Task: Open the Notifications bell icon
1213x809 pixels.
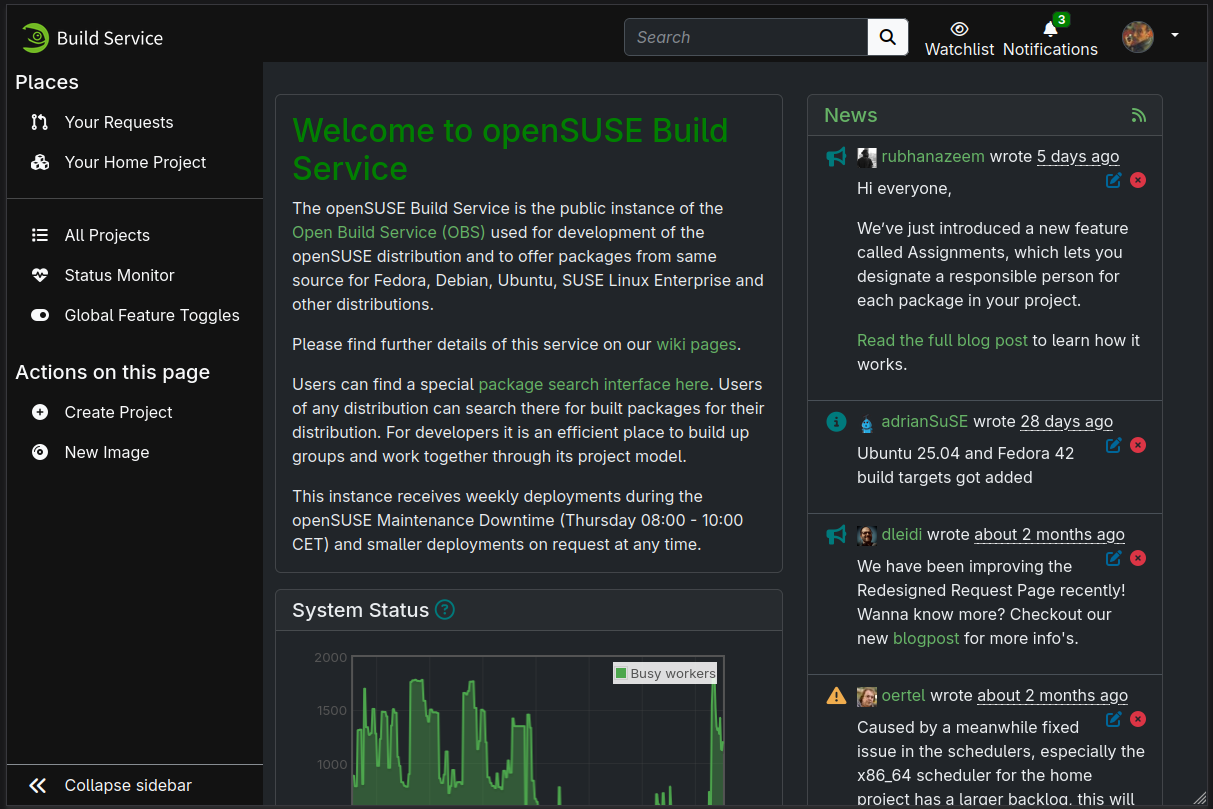Action: tap(1049, 29)
